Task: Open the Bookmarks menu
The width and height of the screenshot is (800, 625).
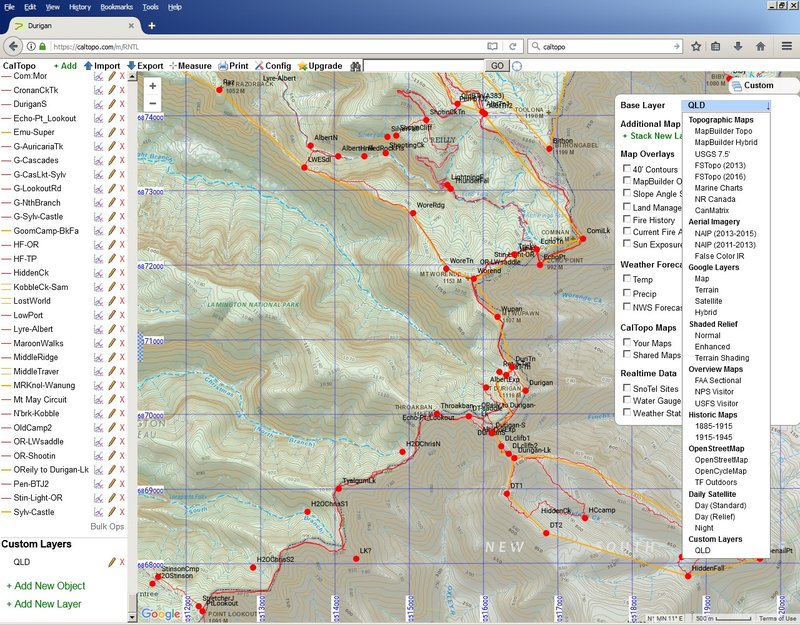Action: (116, 7)
